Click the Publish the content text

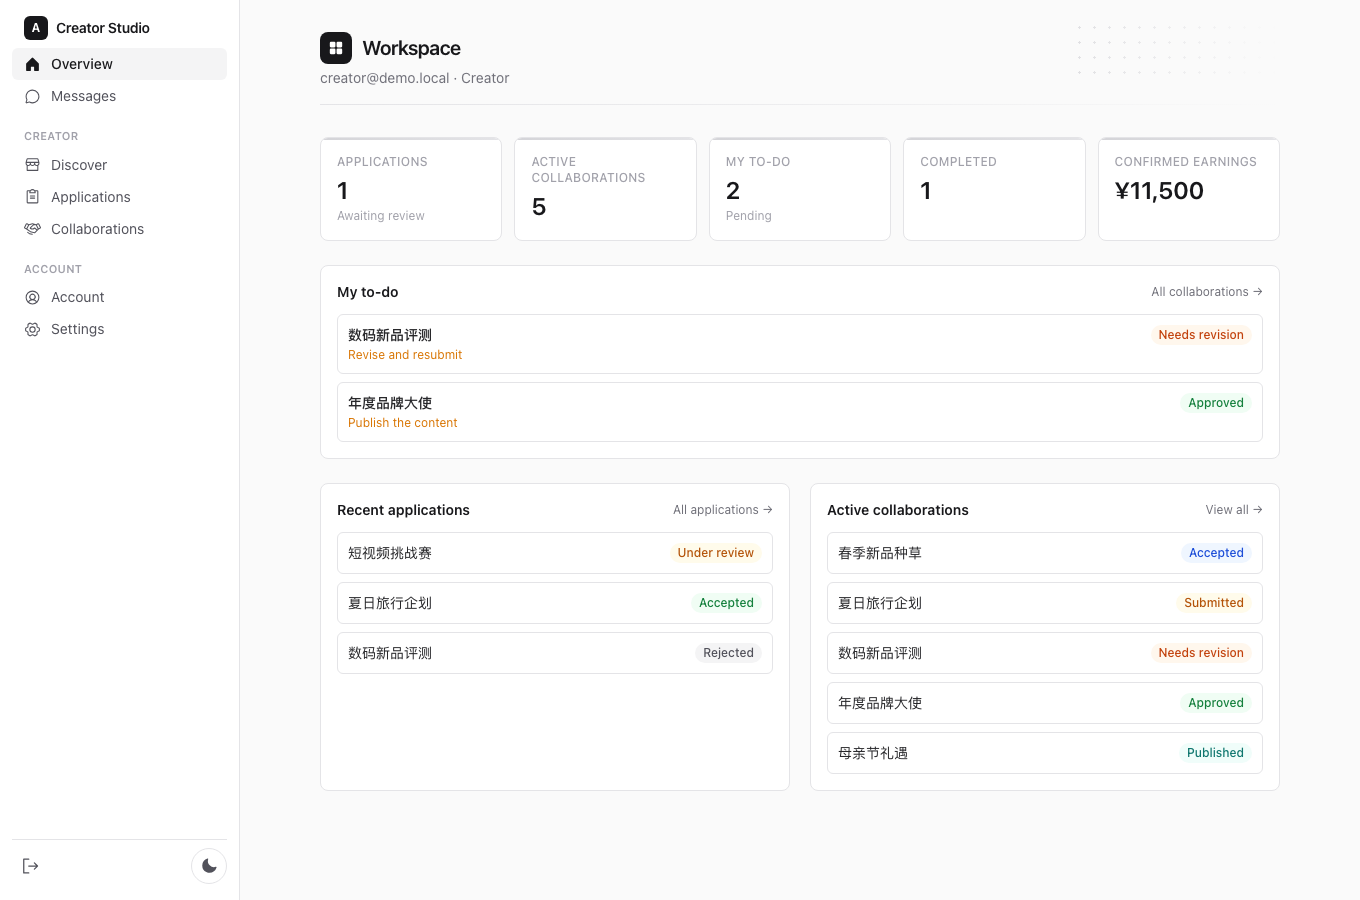(403, 423)
